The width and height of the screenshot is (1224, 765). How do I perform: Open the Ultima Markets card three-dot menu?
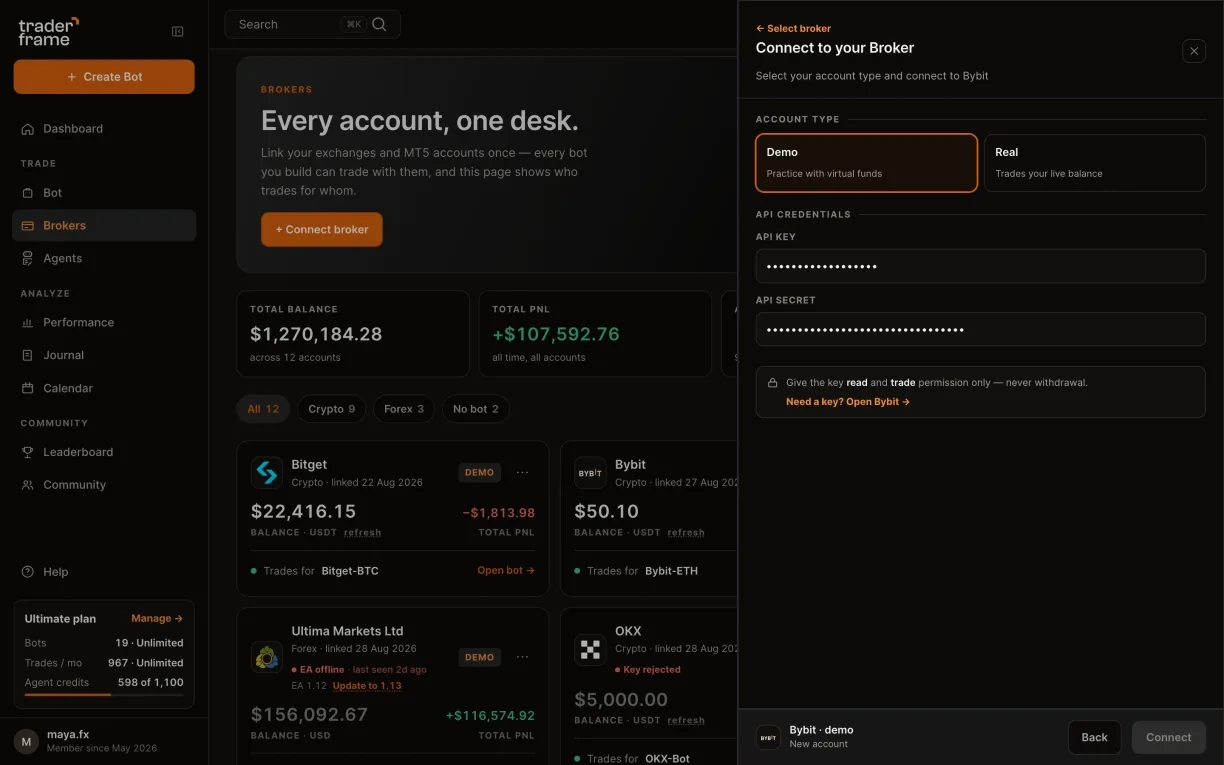tap(523, 657)
